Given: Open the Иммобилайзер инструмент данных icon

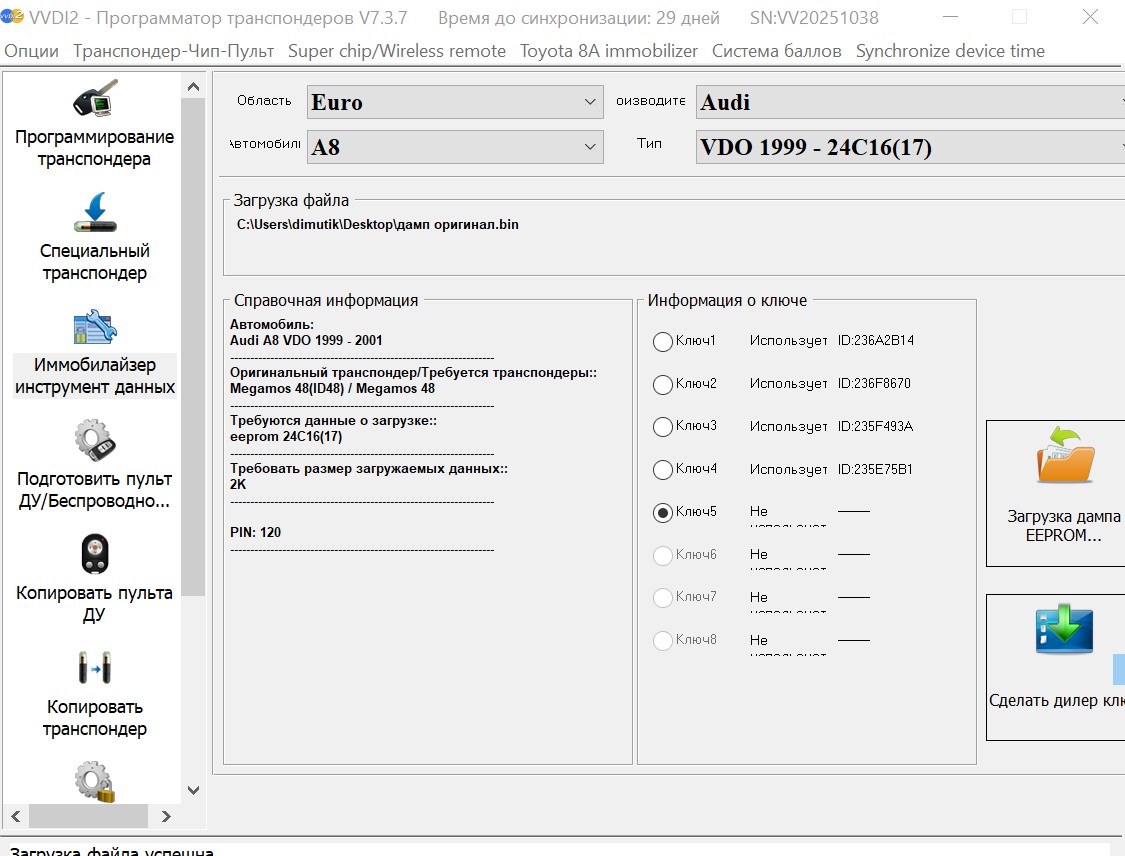Looking at the screenshot, I should pyautogui.click(x=94, y=329).
